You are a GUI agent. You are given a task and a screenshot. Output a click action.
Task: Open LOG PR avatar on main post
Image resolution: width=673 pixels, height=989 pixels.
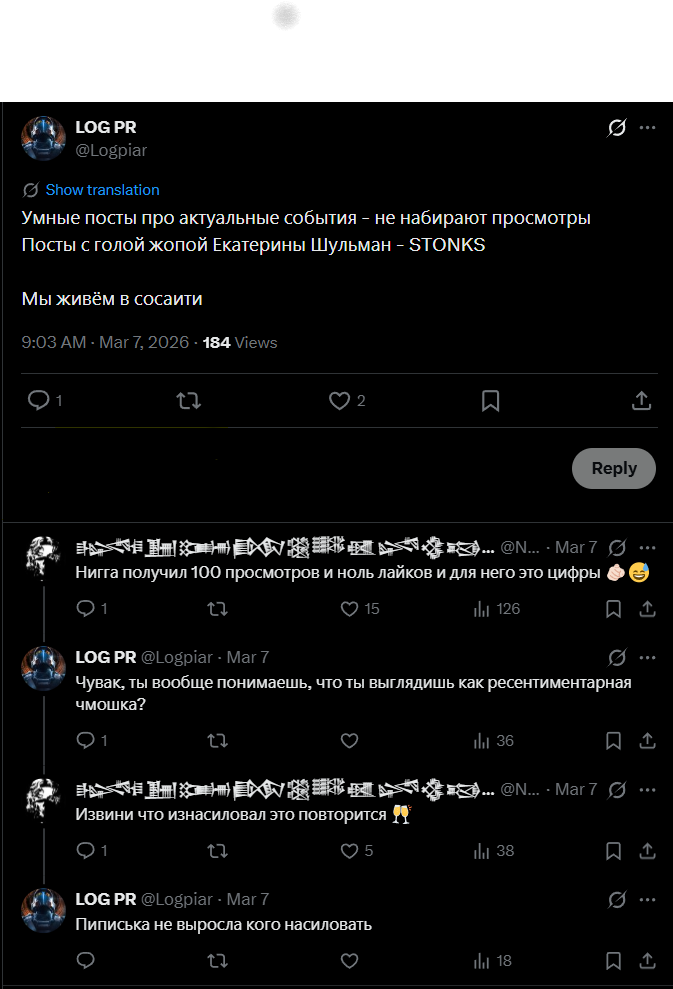[43, 138]
